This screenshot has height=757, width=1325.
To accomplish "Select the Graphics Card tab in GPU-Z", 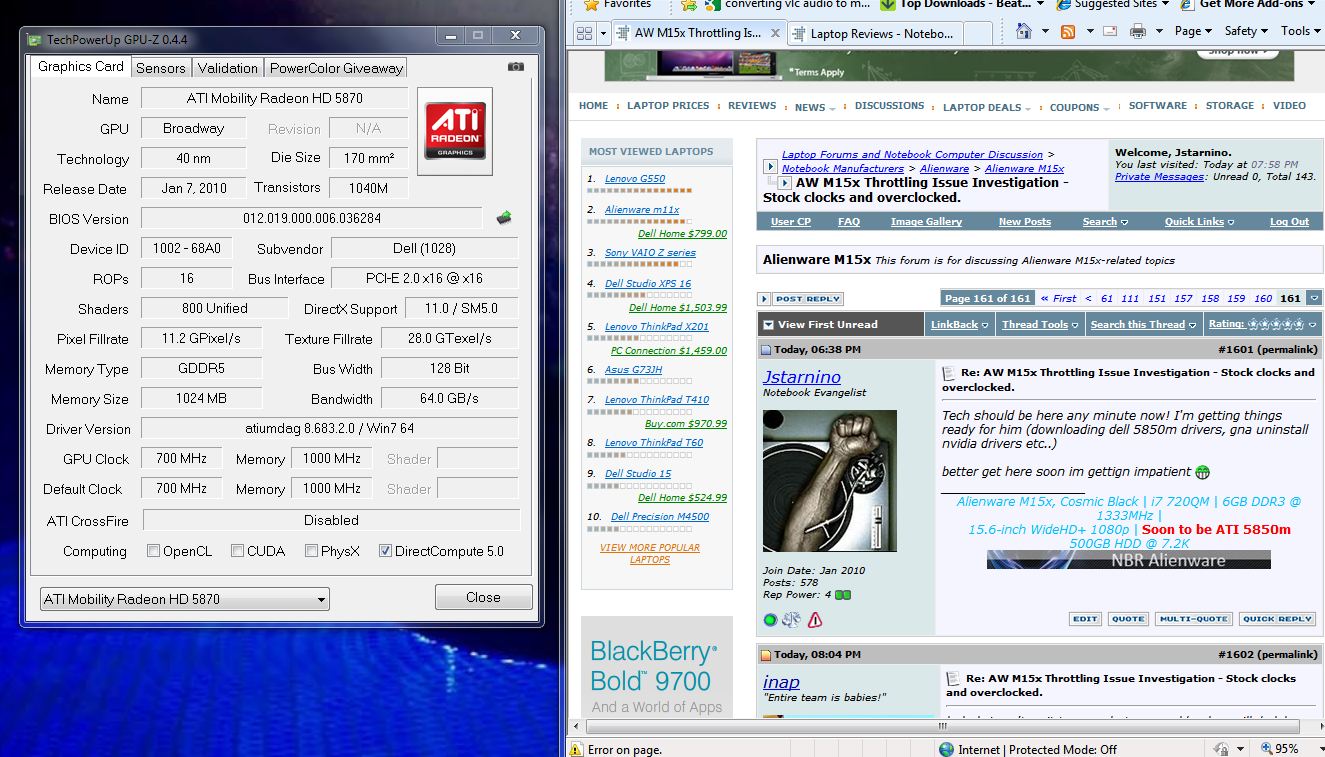I will [81, 66].
